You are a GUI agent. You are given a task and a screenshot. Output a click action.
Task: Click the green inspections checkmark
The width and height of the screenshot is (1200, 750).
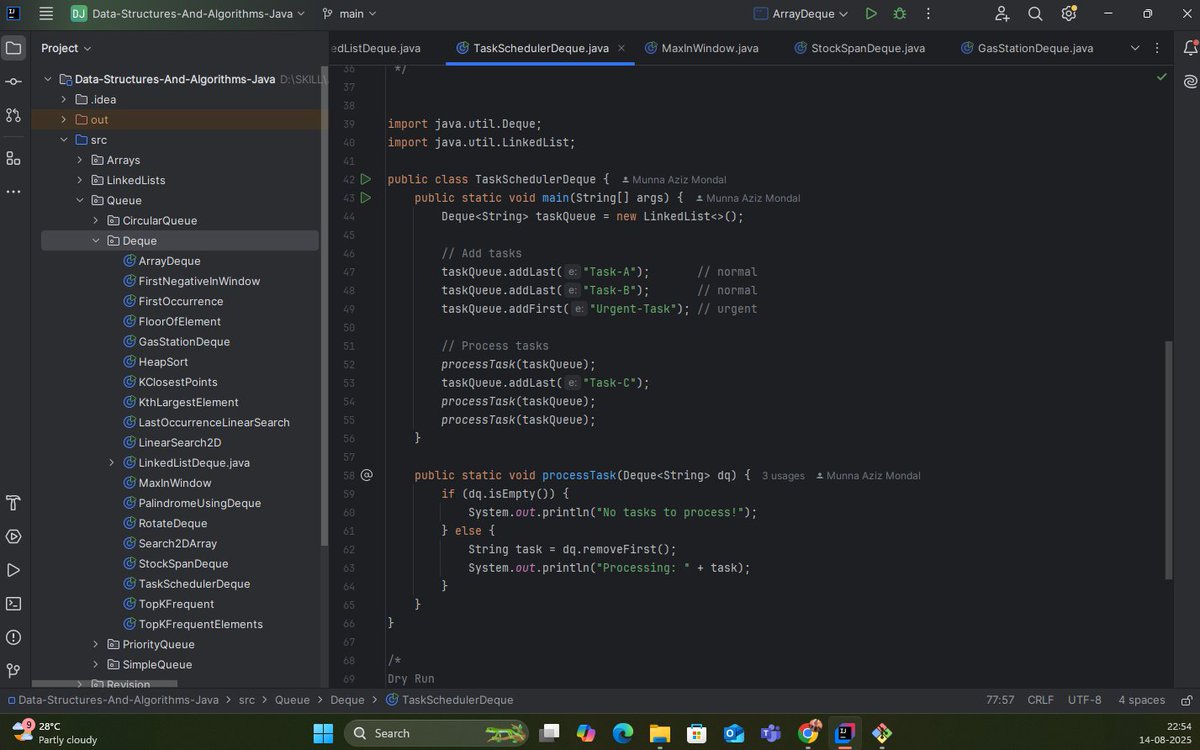click(x=1161, y=76)
